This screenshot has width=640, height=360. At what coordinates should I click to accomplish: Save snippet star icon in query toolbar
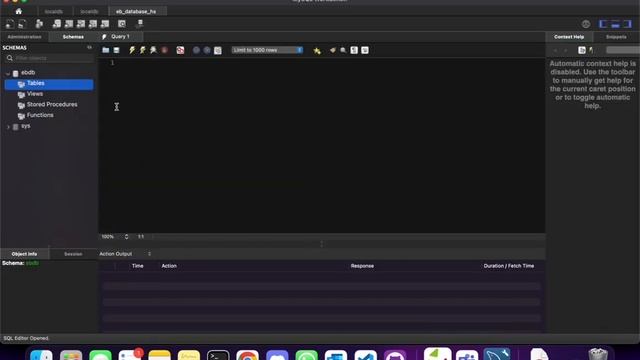[x=317, y=51]
